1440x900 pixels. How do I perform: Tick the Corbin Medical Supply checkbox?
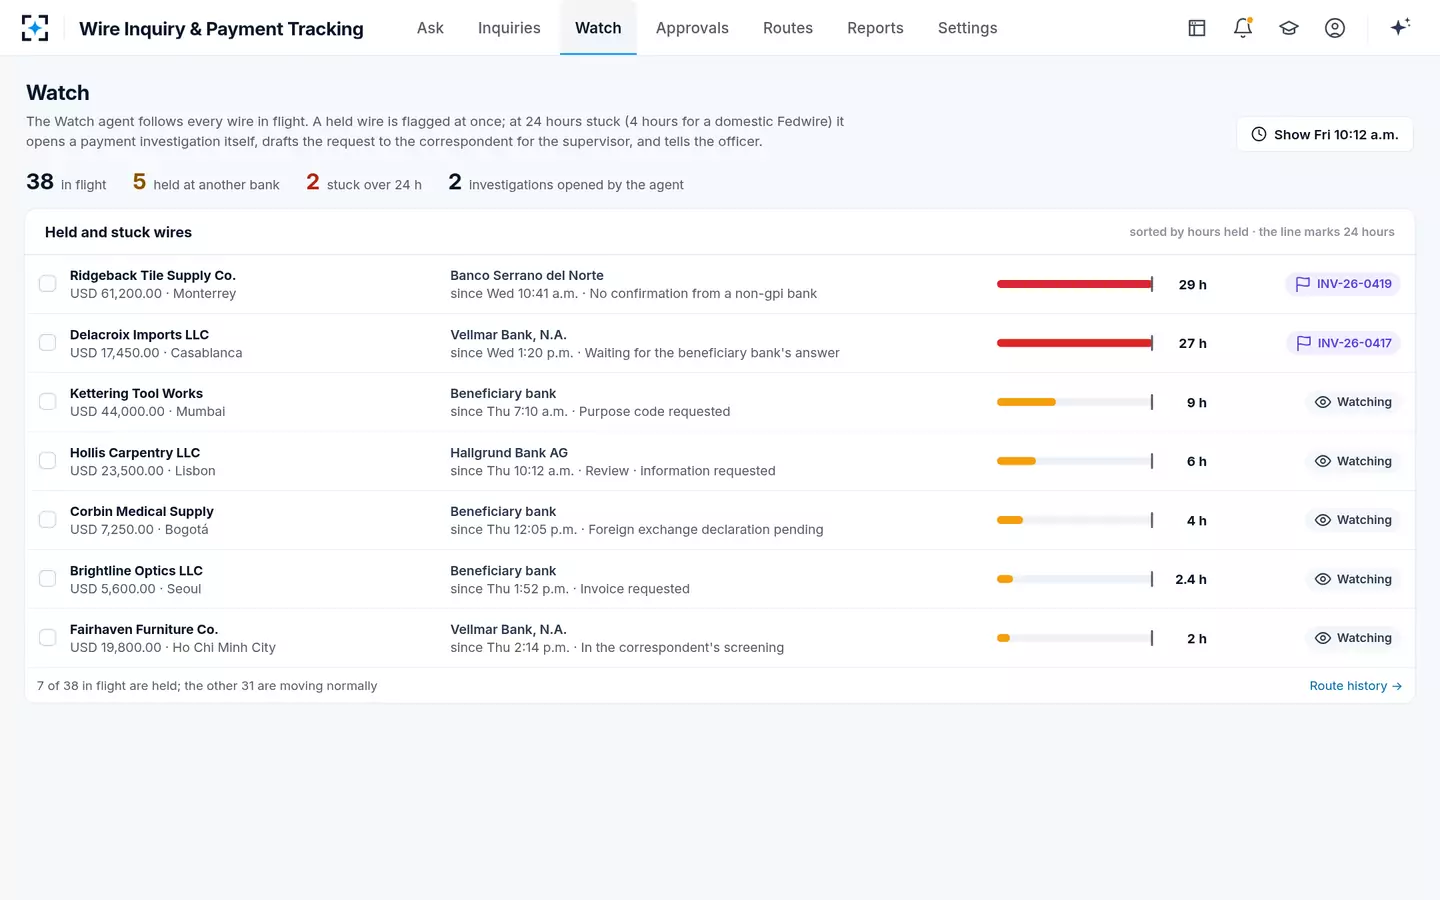47,520
